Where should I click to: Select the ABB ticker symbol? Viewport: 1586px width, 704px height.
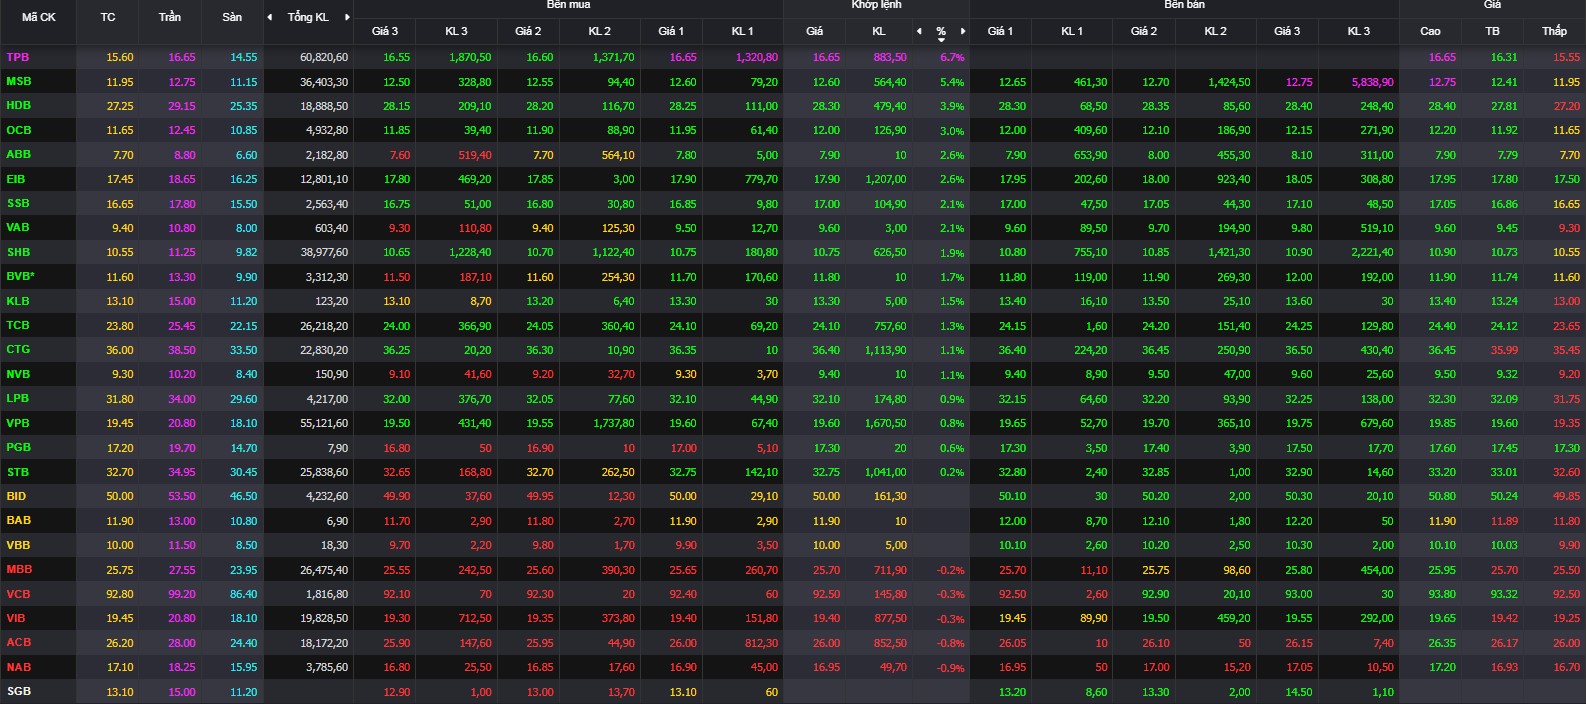coord(19,154)
